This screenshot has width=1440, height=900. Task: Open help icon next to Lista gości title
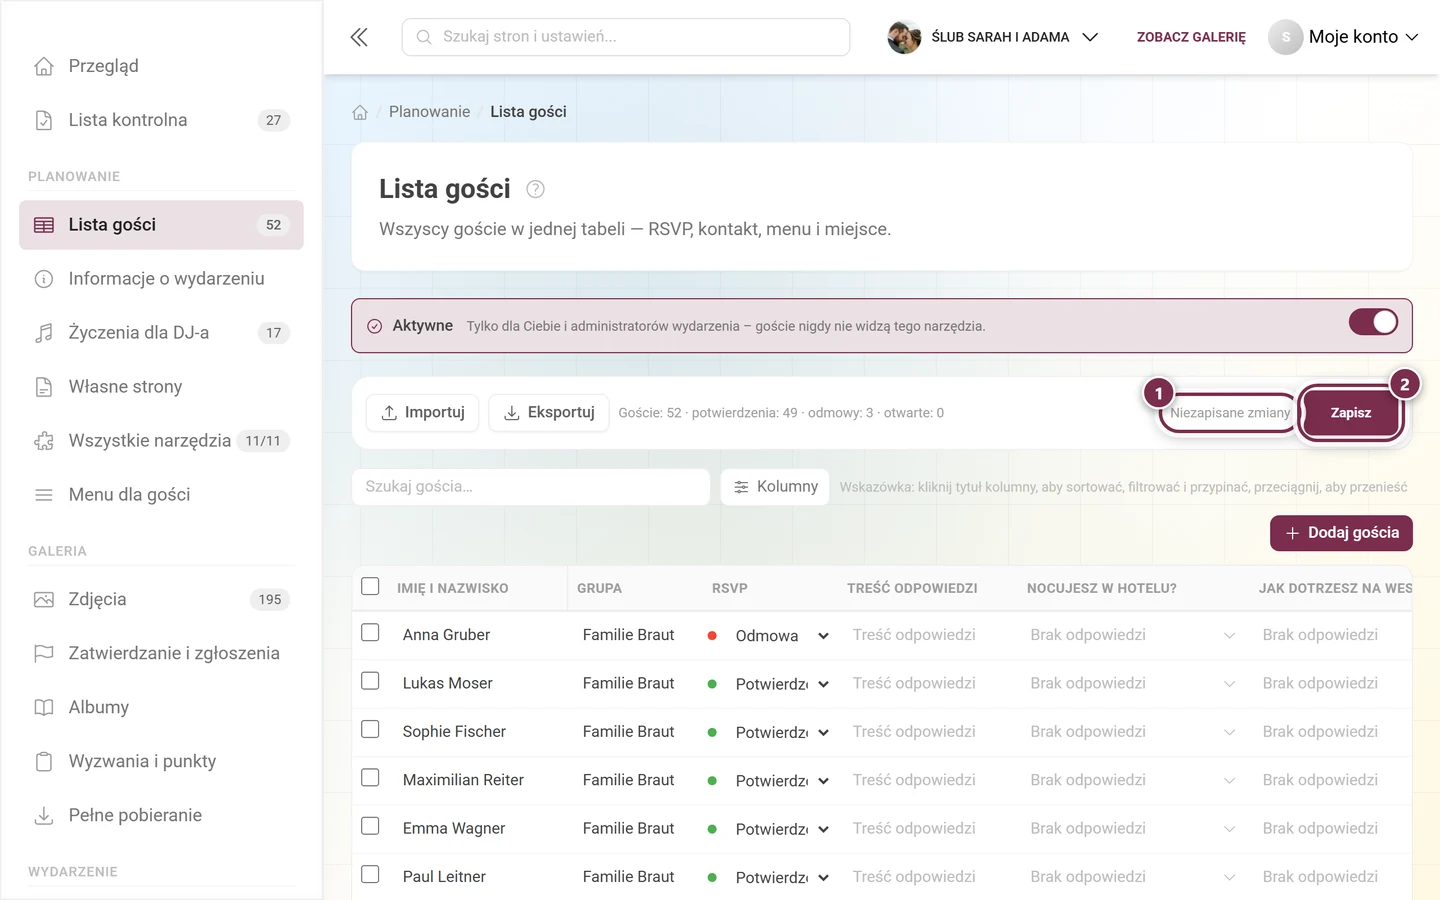coord(535,189)
